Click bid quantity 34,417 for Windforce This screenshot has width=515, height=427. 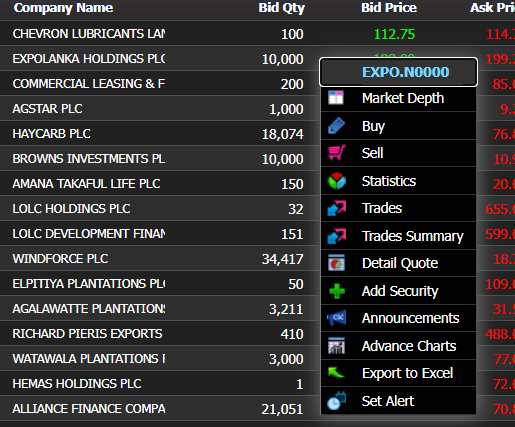click(x=283, y=259)
